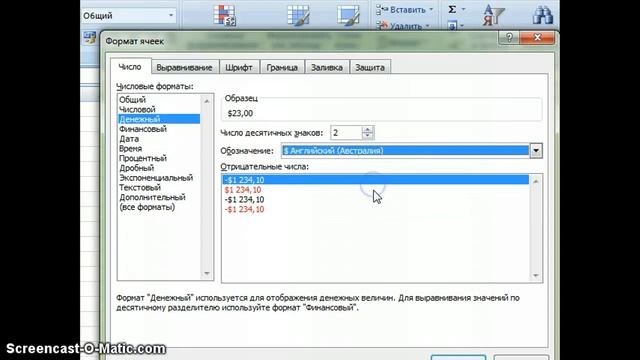Screen dimensions: 640x360
Task: Click the Delete cells button (Удалить)
Action: click(x=402, y=25)
